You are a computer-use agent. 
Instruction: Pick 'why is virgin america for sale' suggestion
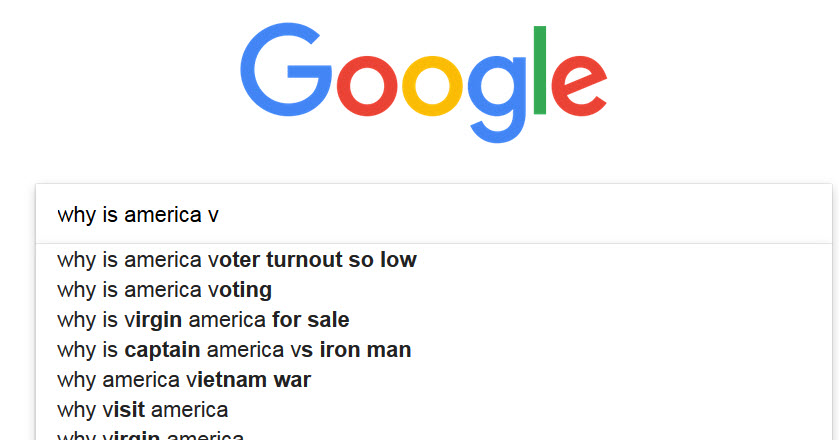click(434, 320)
